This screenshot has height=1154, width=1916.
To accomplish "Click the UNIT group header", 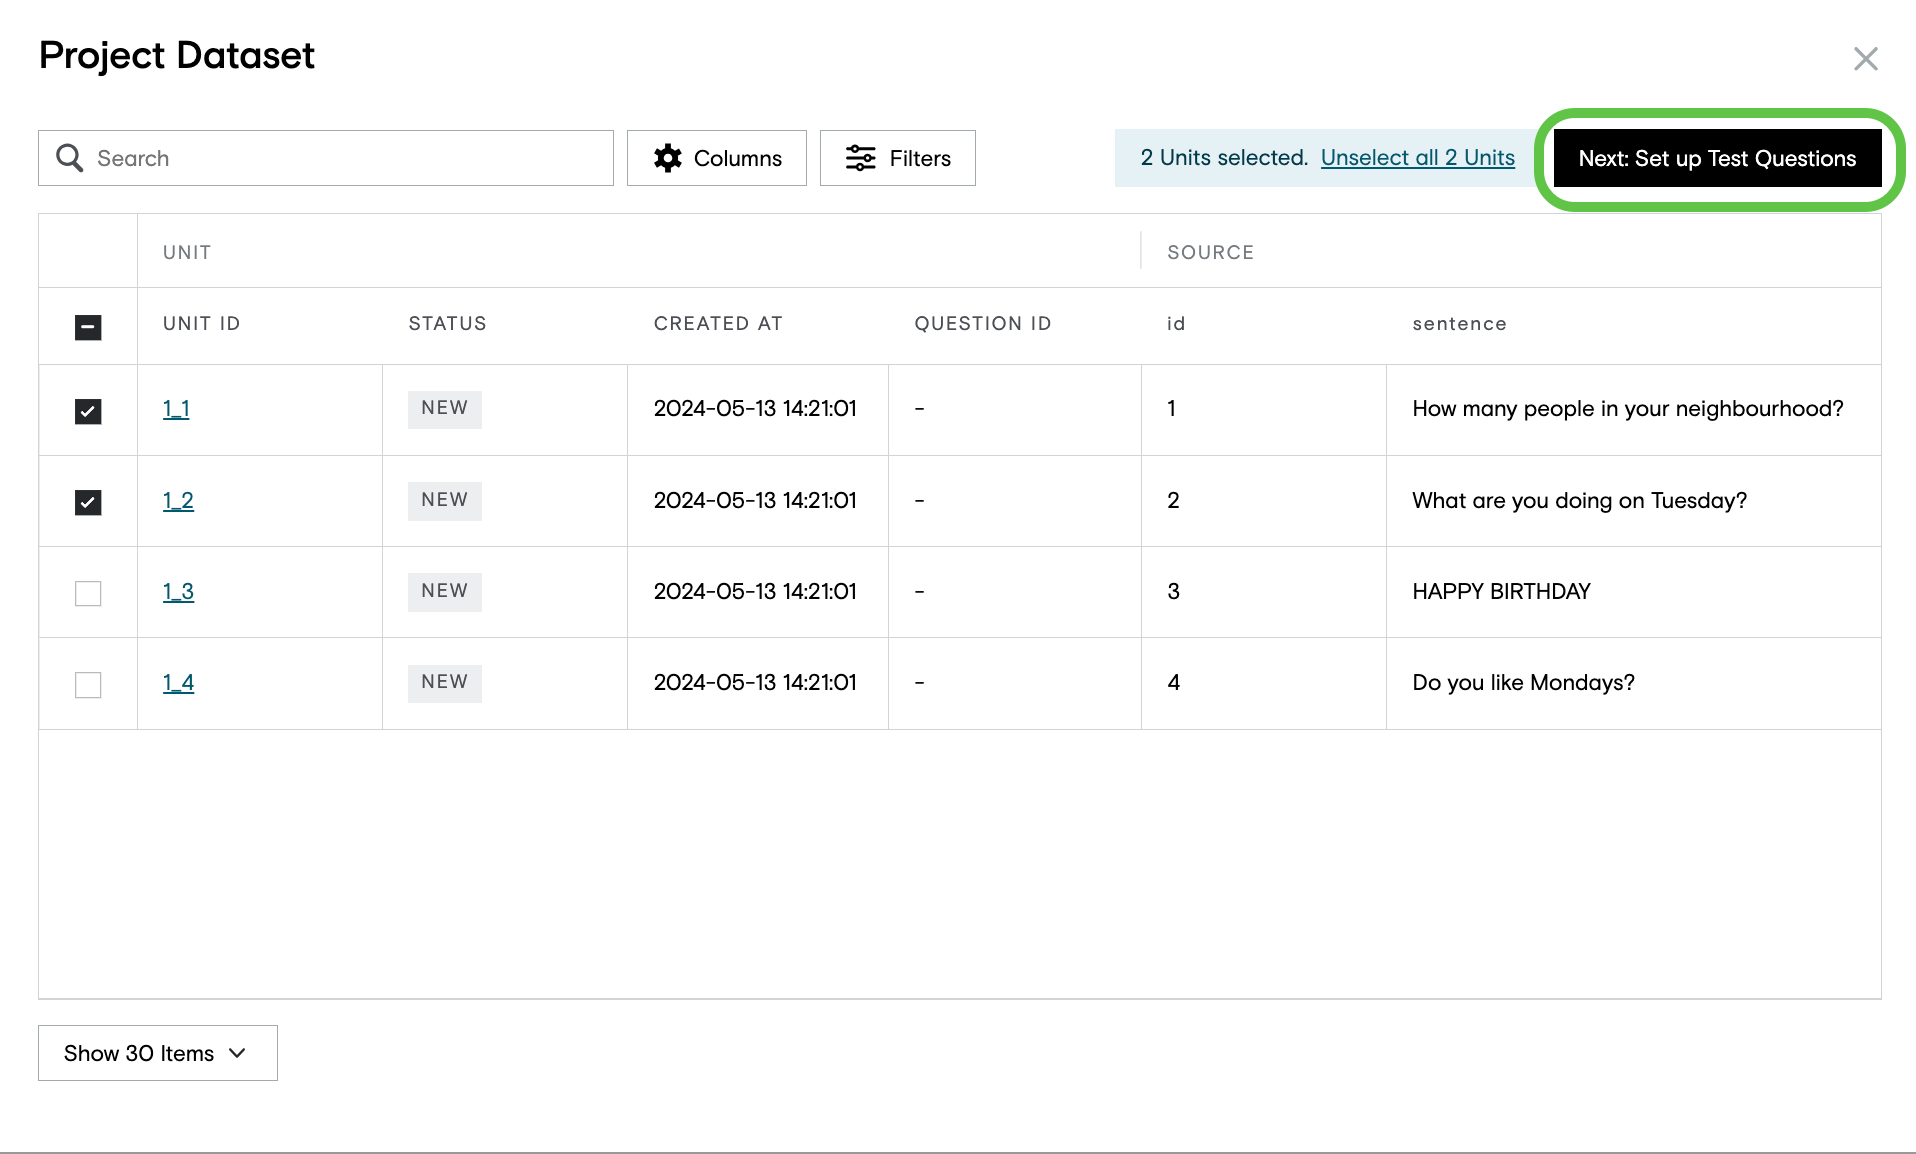I will point(187,253).
